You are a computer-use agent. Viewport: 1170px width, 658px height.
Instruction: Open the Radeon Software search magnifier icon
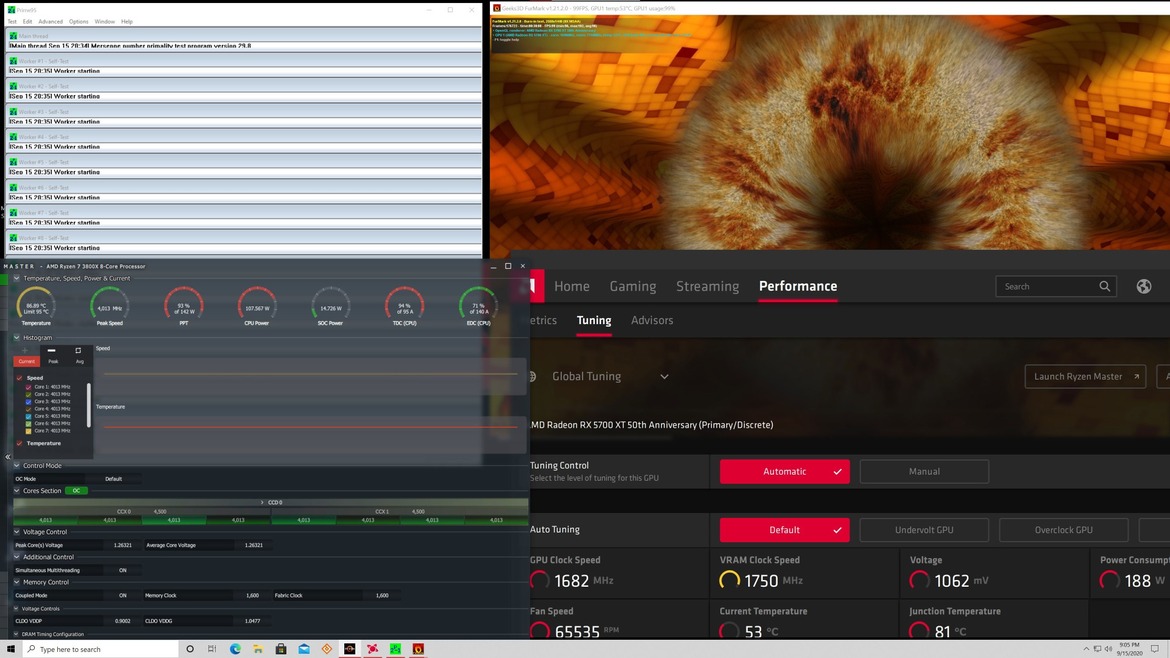(1104, 286)
